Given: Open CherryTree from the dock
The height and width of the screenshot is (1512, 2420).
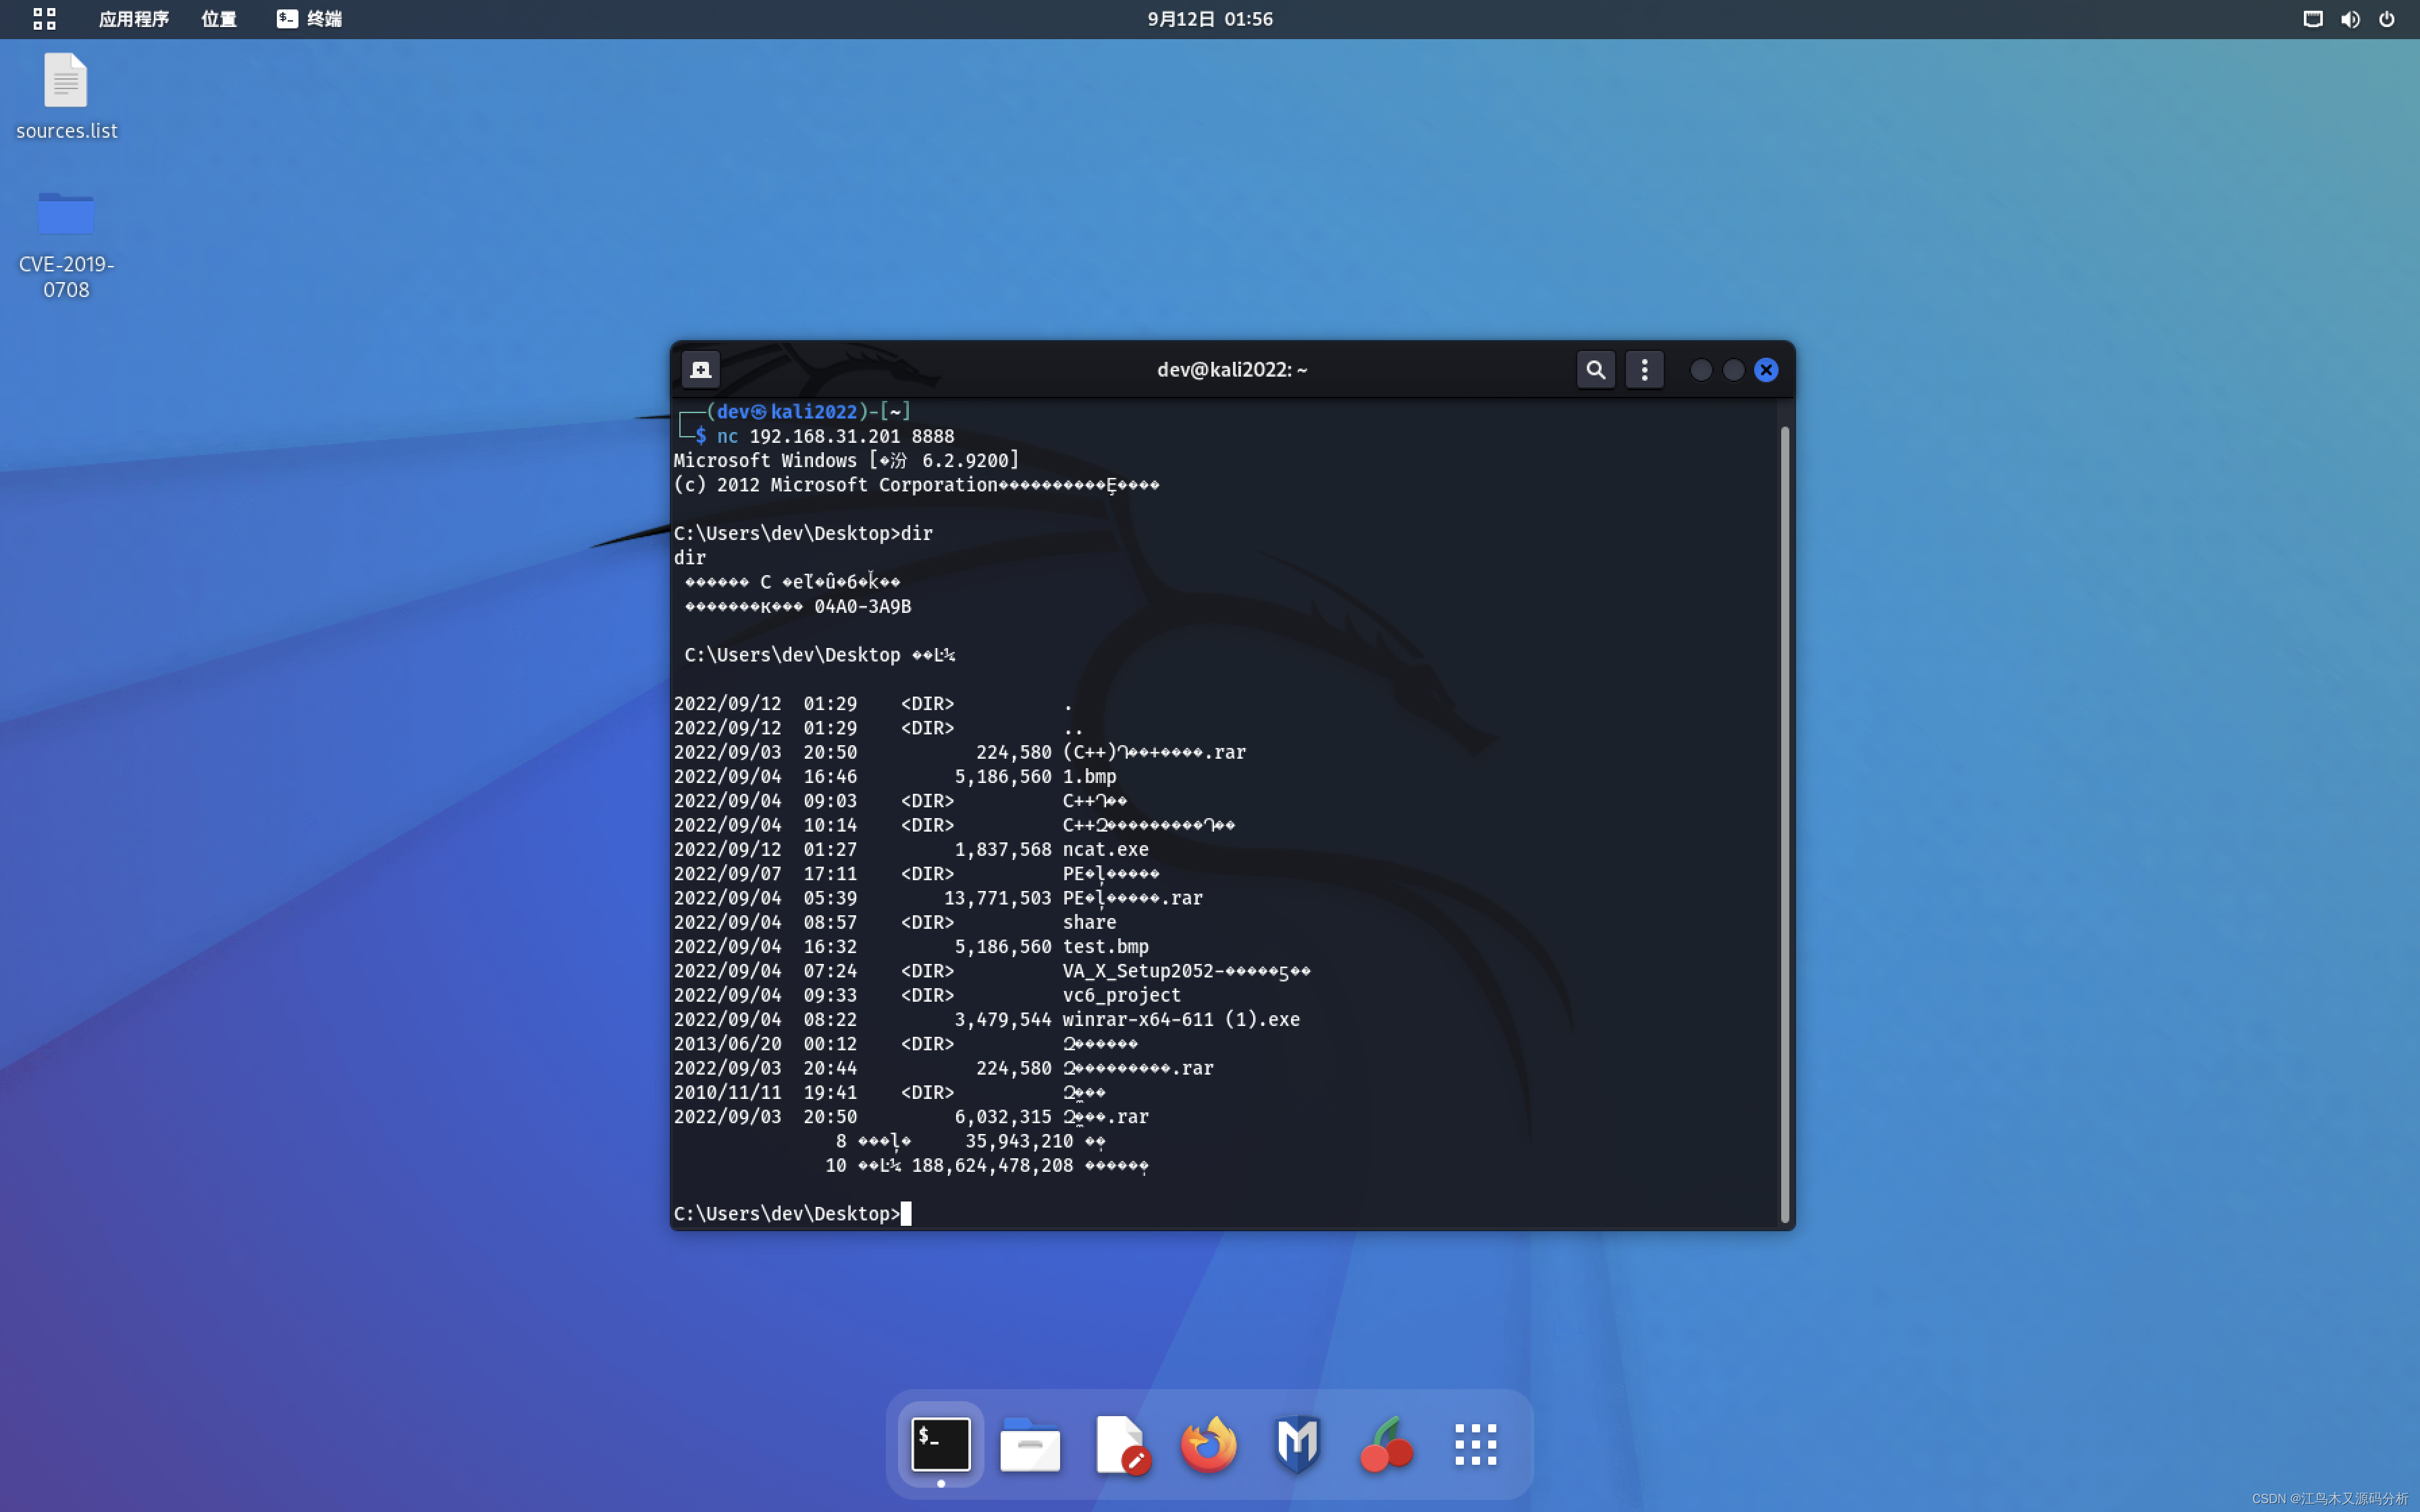Looking at the screenshot, I should pyautogui.click(x=1385, y=1443).
